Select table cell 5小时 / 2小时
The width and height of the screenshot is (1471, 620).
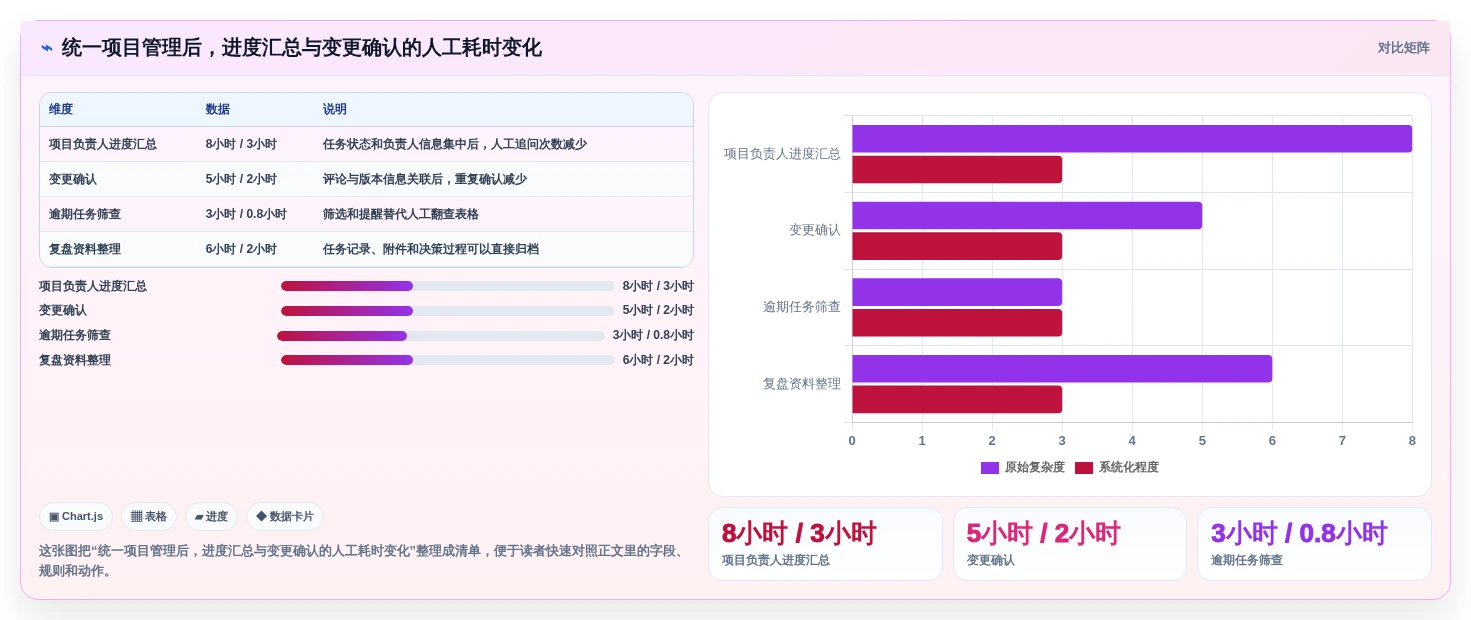click(241, 179)
